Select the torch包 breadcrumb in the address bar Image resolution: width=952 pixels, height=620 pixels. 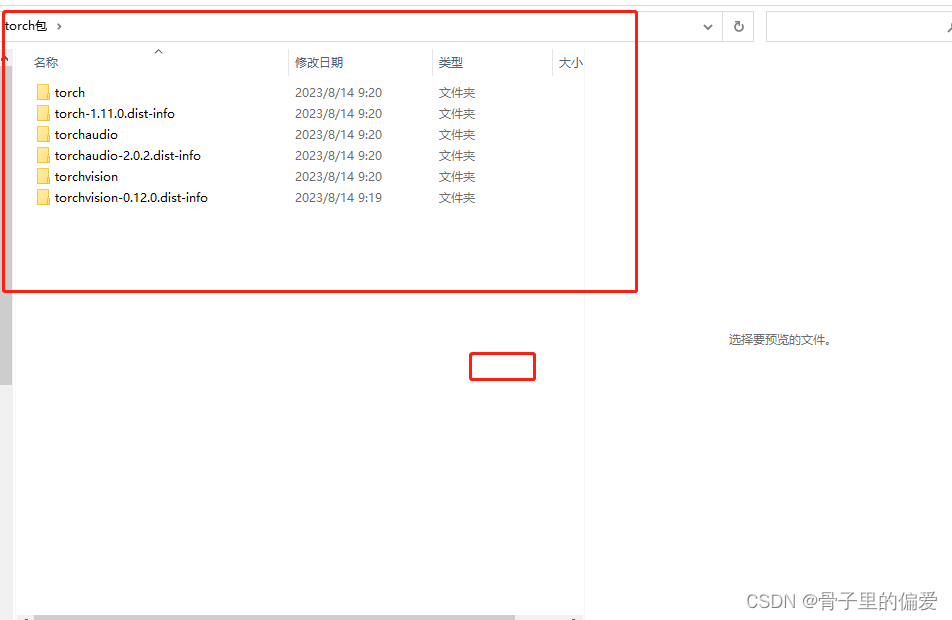point(26,26)
